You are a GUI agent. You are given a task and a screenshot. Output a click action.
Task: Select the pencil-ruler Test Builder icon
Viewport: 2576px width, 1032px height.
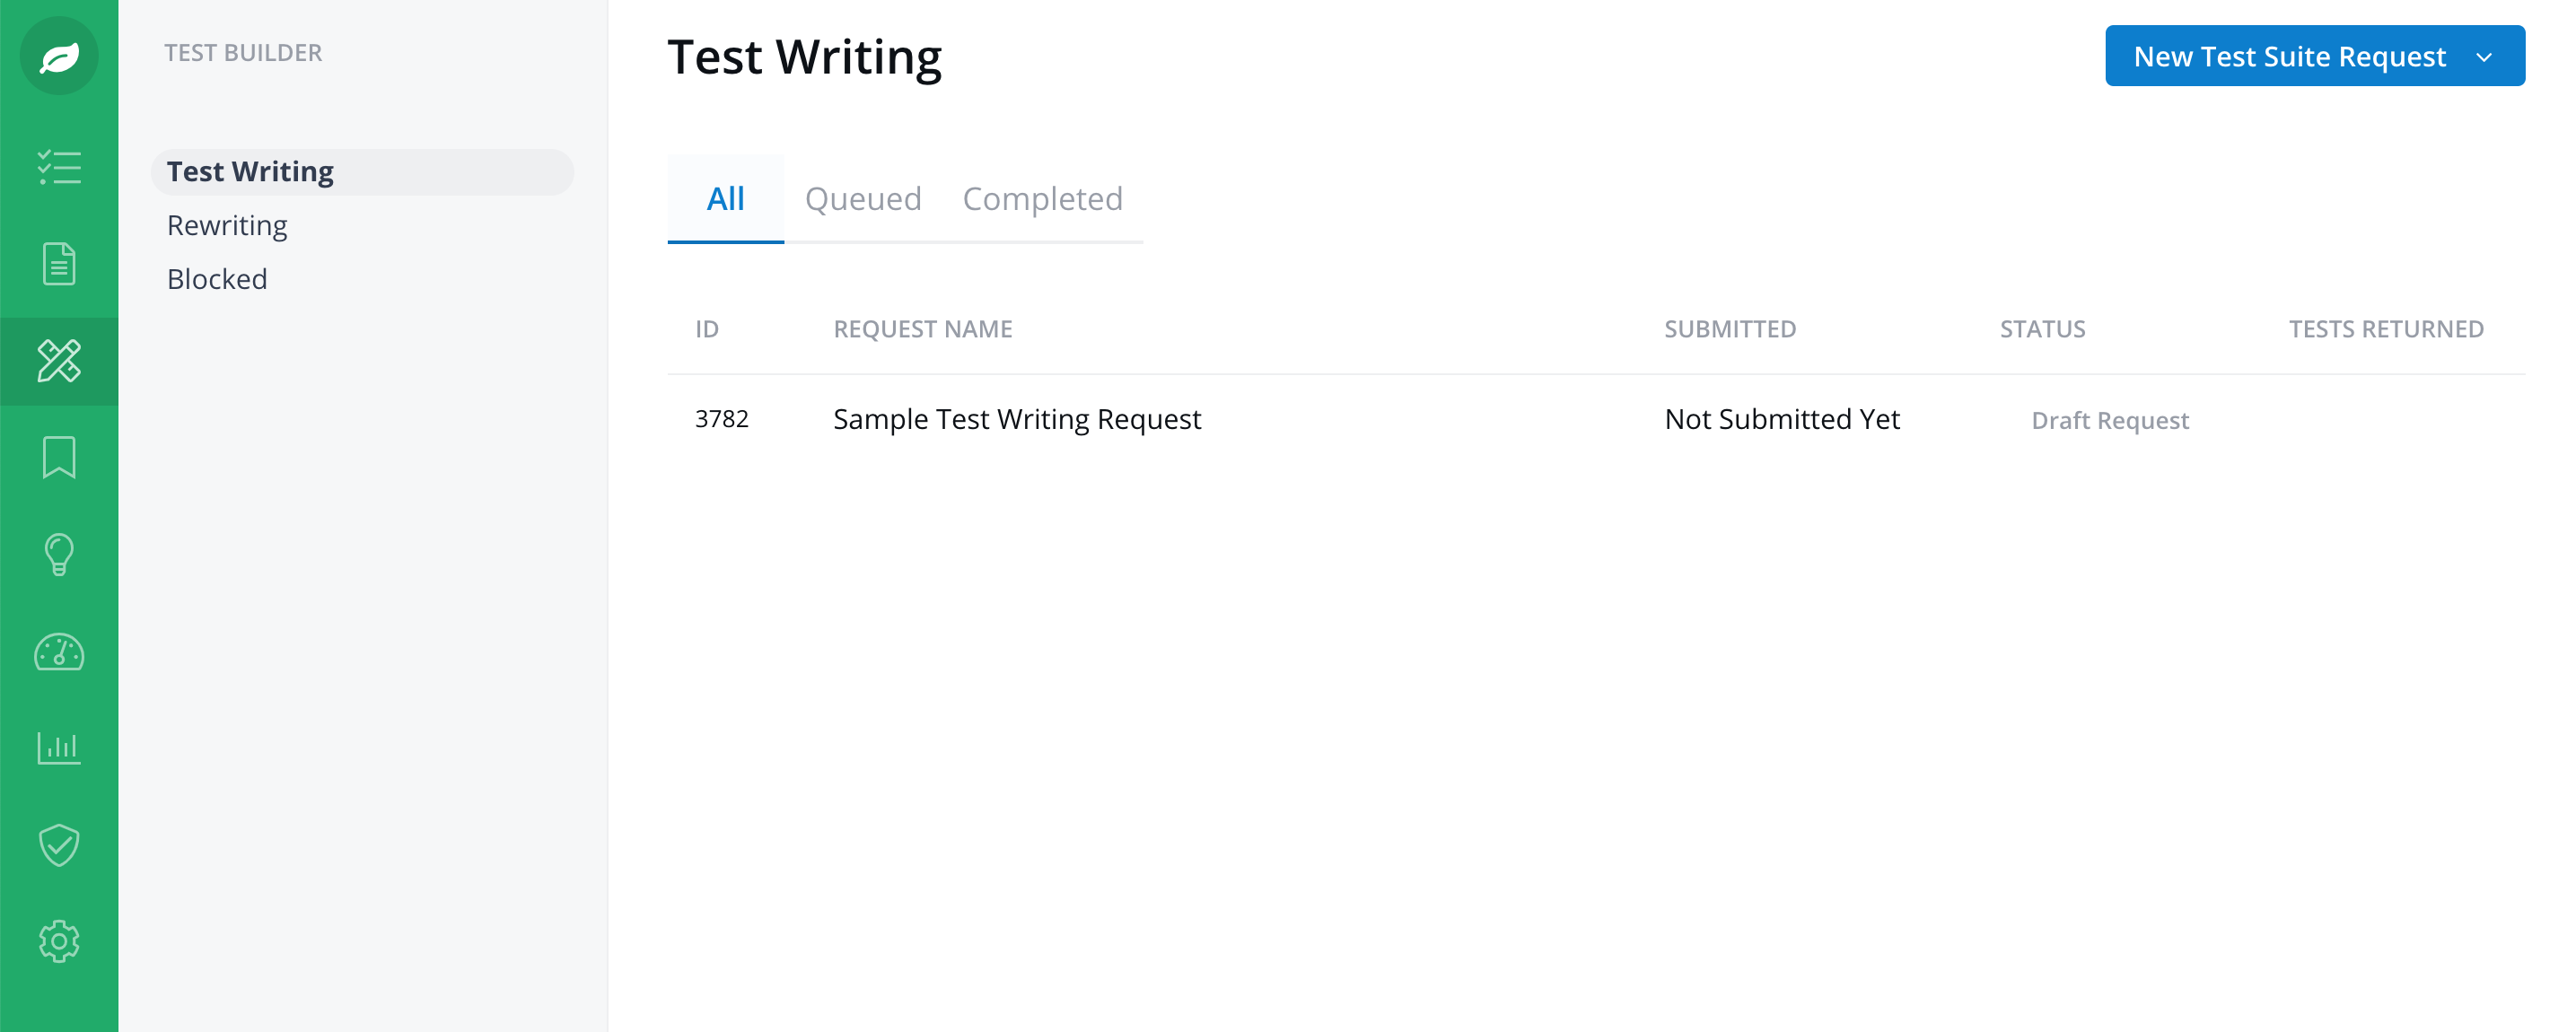coord(59,361)
